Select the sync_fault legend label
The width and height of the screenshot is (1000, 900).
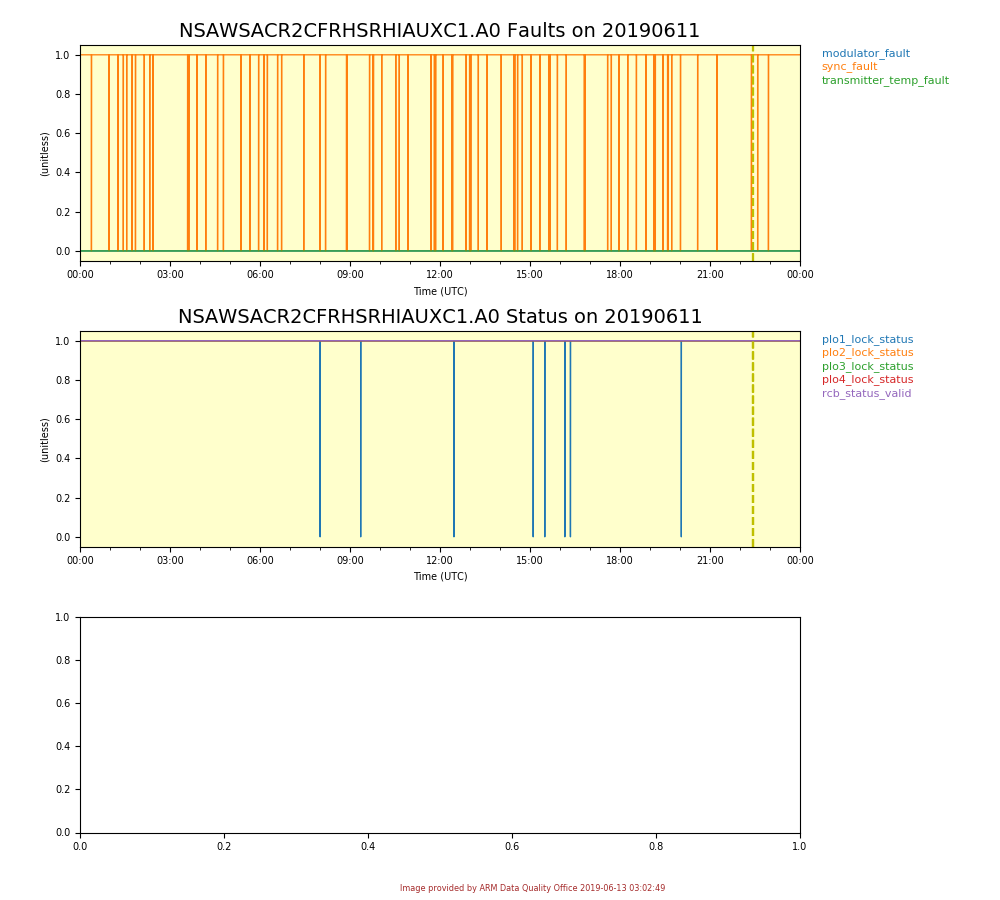coord(849,66)
